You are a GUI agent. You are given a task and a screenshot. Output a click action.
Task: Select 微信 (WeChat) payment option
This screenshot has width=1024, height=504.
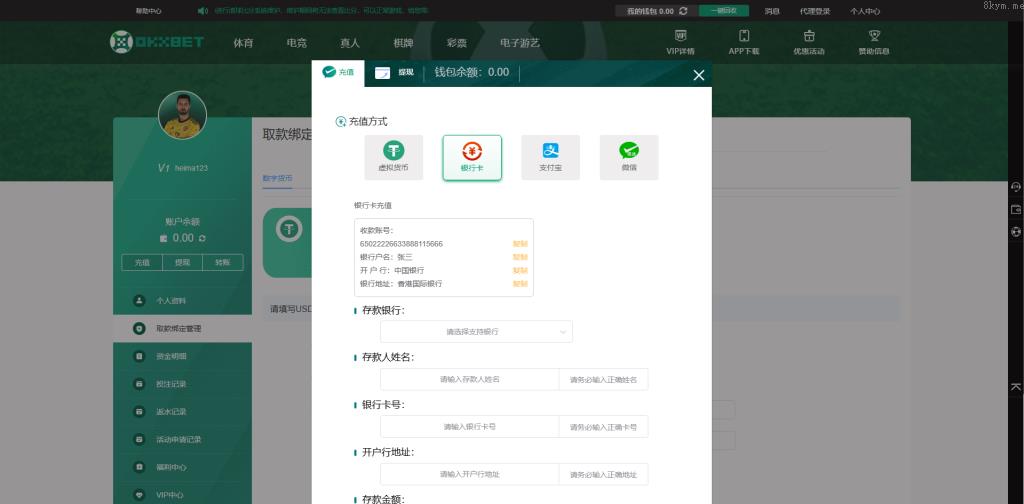[629, 157]
